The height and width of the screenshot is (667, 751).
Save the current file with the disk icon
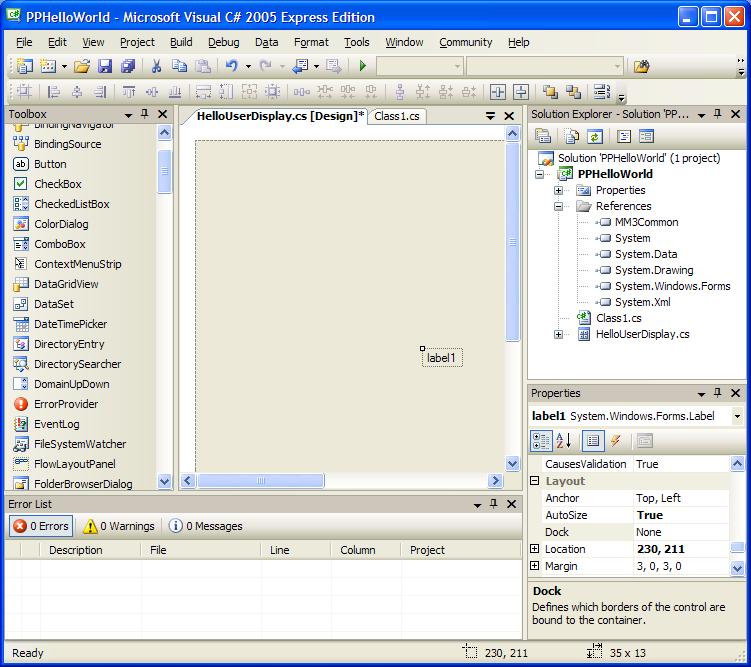(105, 66)
